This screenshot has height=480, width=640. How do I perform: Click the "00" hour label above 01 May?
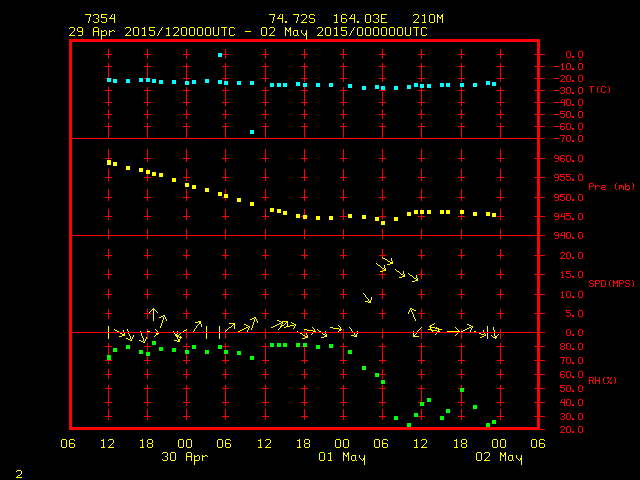(x=342, y=444)
